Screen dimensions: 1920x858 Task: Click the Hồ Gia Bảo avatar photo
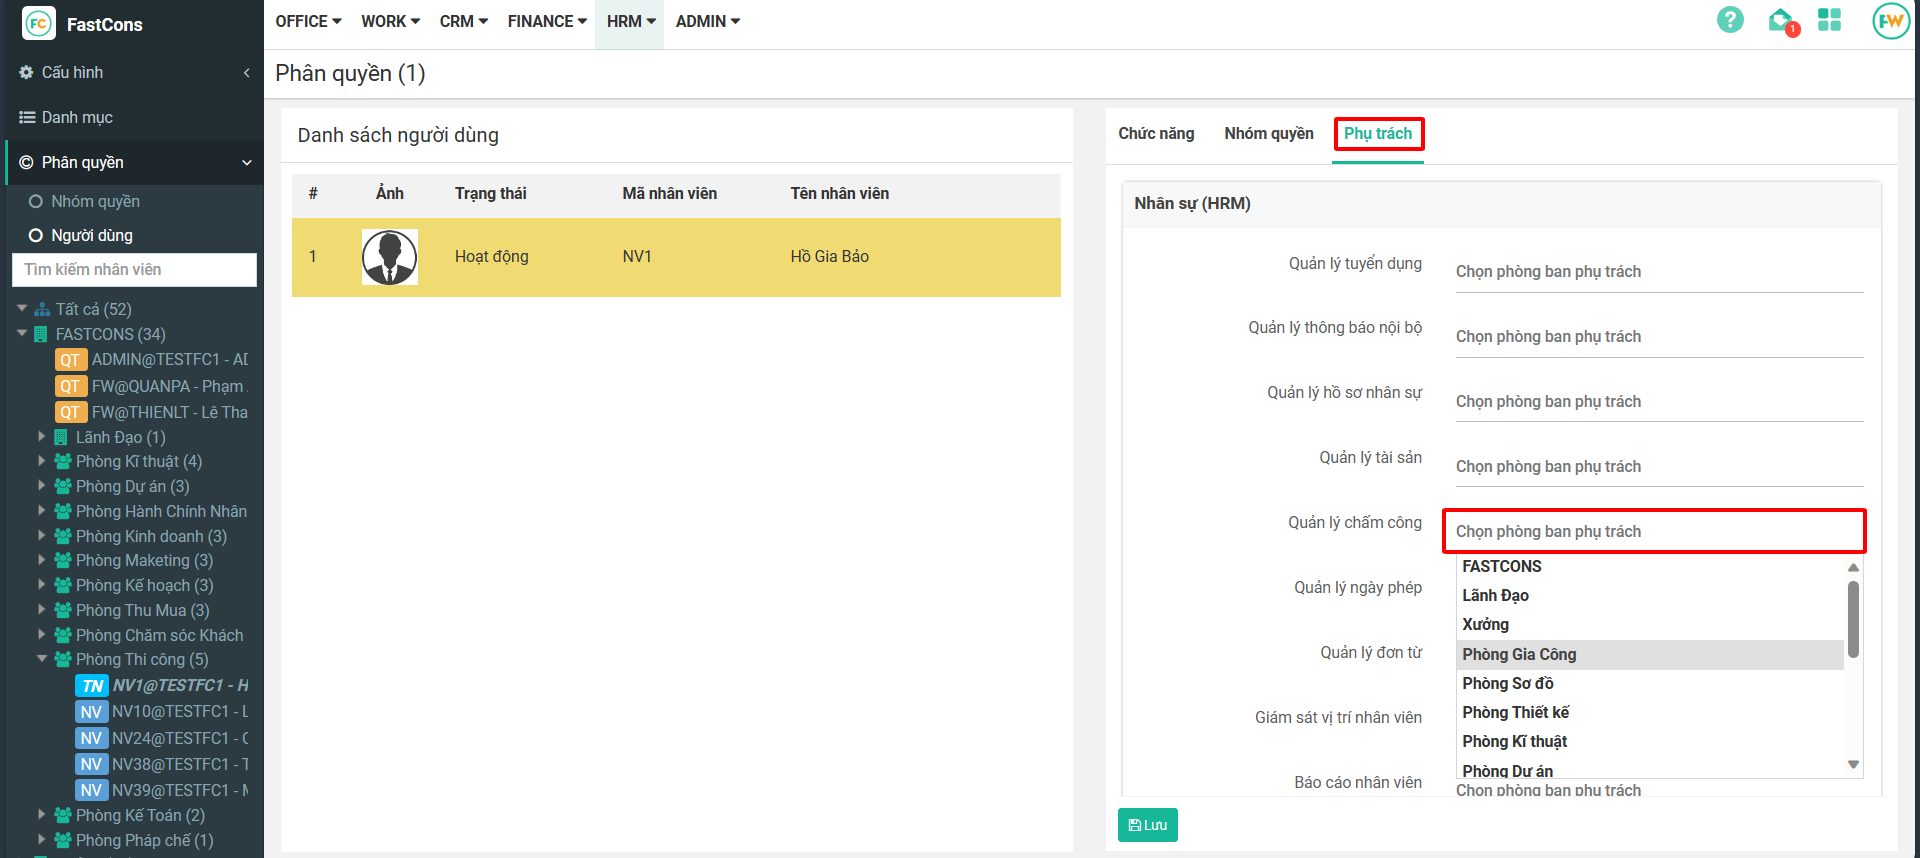pyautogui.click(x=389, y=257)
